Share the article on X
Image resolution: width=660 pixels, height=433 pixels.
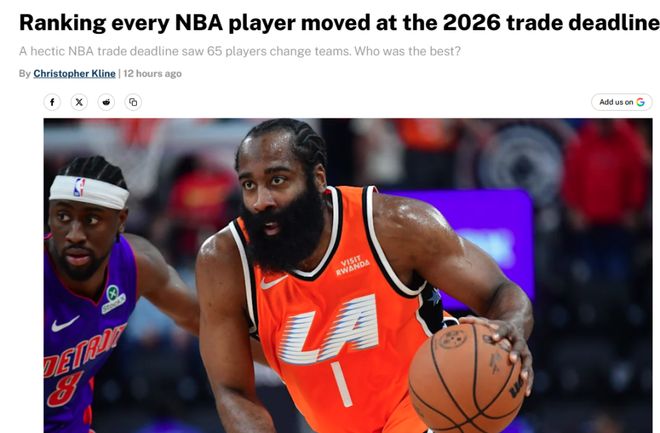click(x=79, y=102)
